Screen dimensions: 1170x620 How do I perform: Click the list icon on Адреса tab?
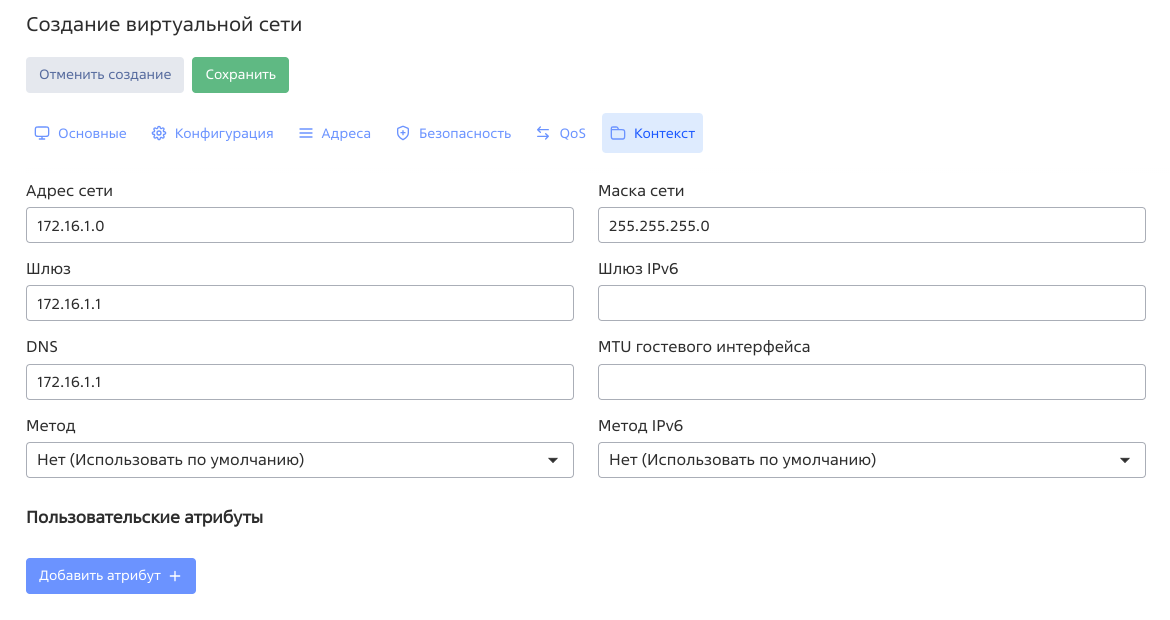pos(306,133)
